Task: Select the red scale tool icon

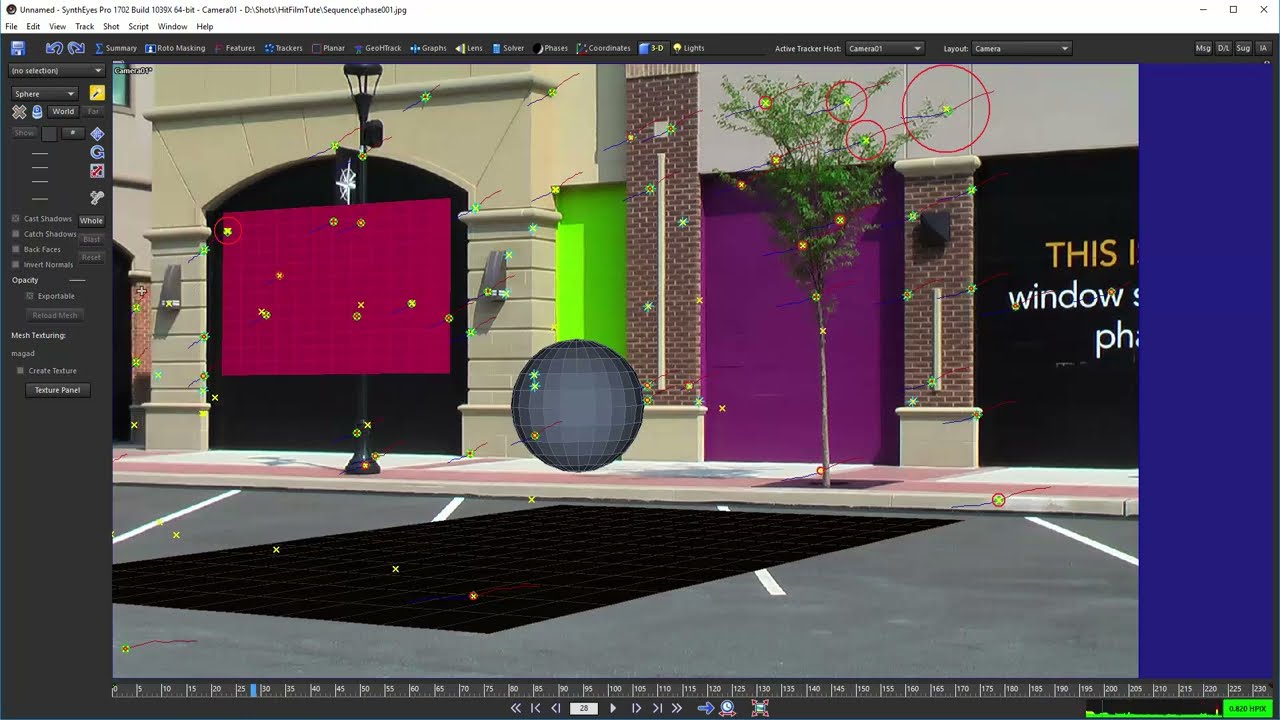Action: click(x=97, y=171)
